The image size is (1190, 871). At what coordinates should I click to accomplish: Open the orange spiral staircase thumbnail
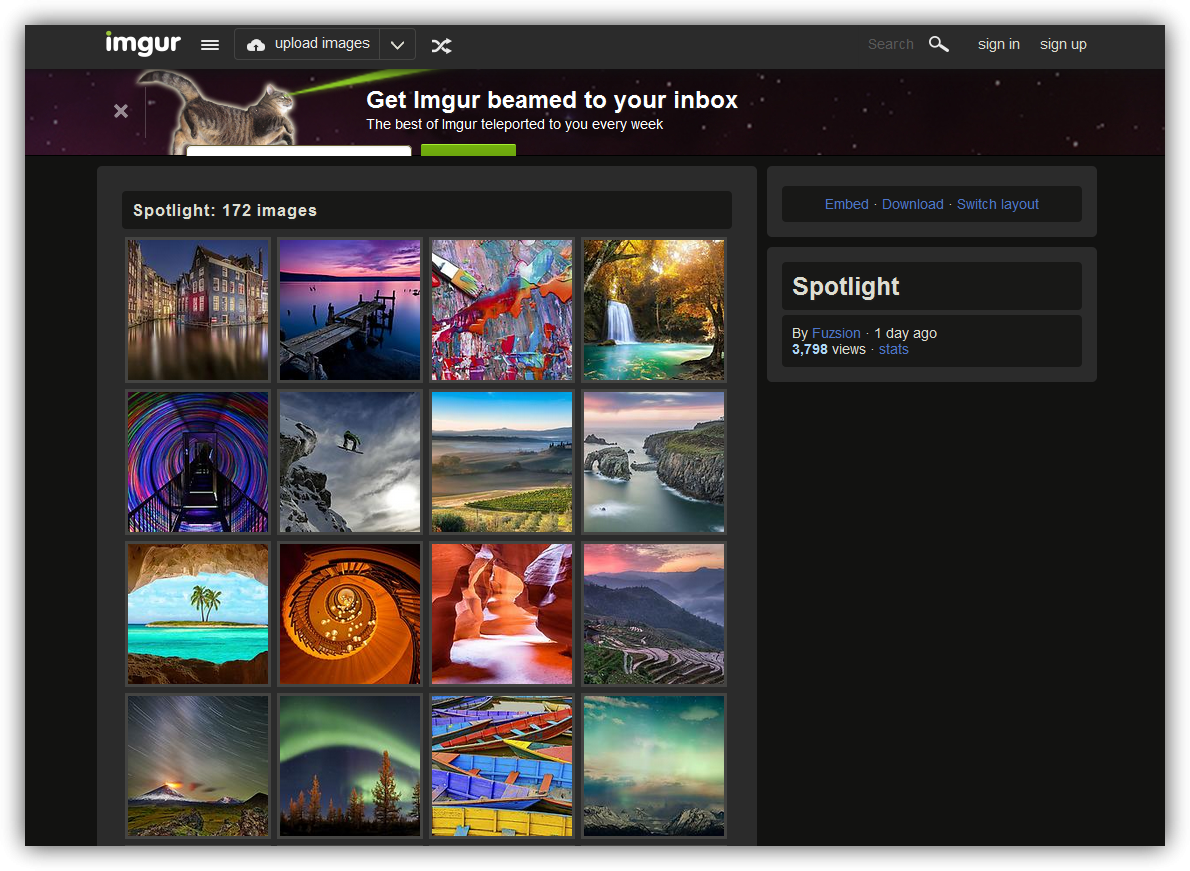coord(350,613)
